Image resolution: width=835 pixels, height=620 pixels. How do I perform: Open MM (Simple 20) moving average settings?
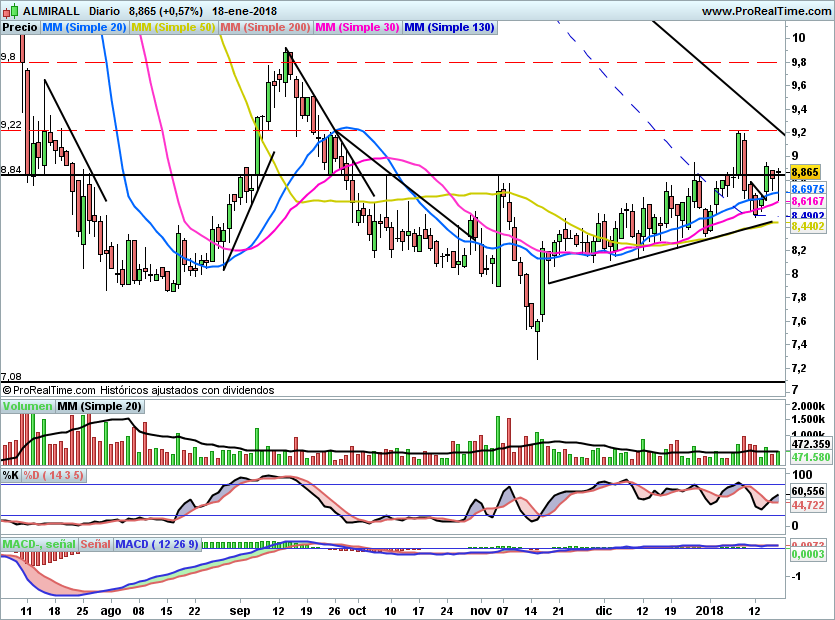pos(84,28)
